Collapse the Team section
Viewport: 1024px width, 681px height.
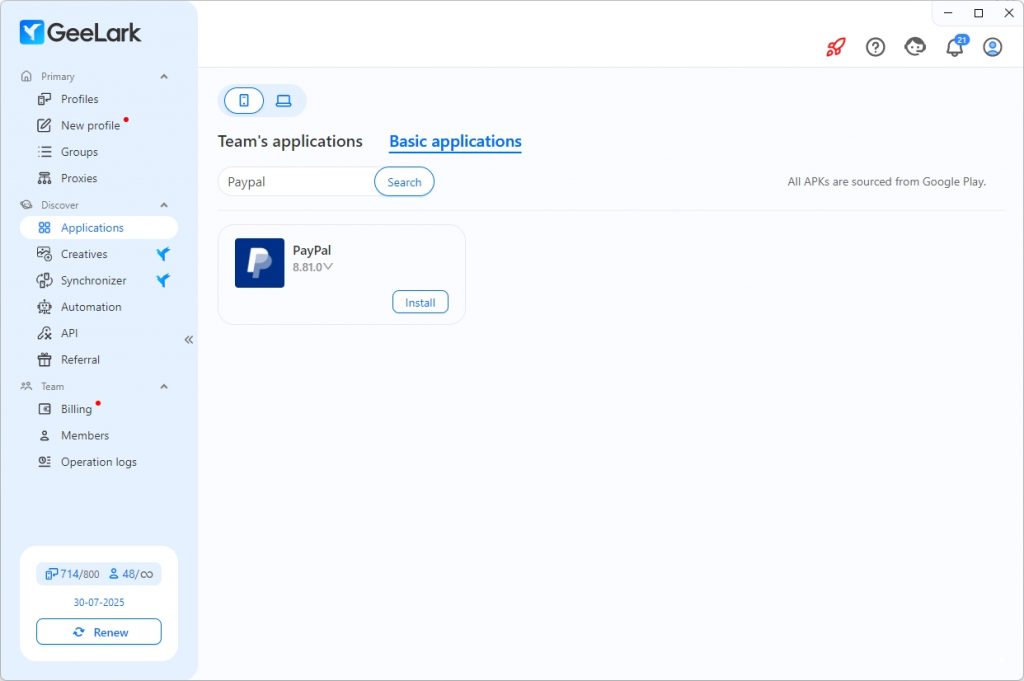coord(164,387)
